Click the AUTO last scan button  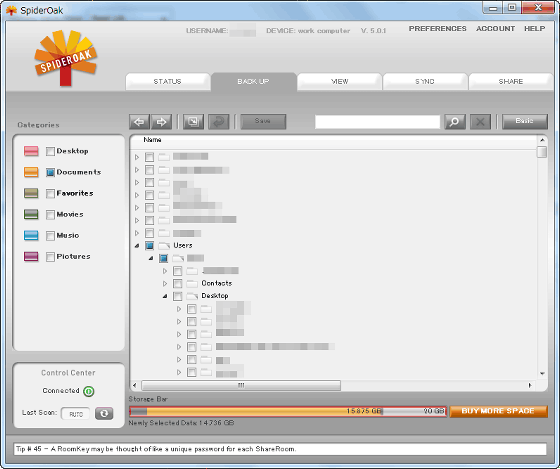coord(76,414)
